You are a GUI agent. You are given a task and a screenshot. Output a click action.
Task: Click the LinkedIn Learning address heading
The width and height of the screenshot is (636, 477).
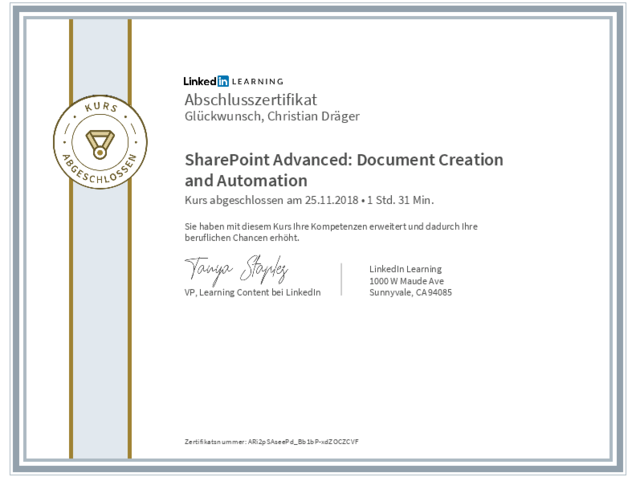405,269
